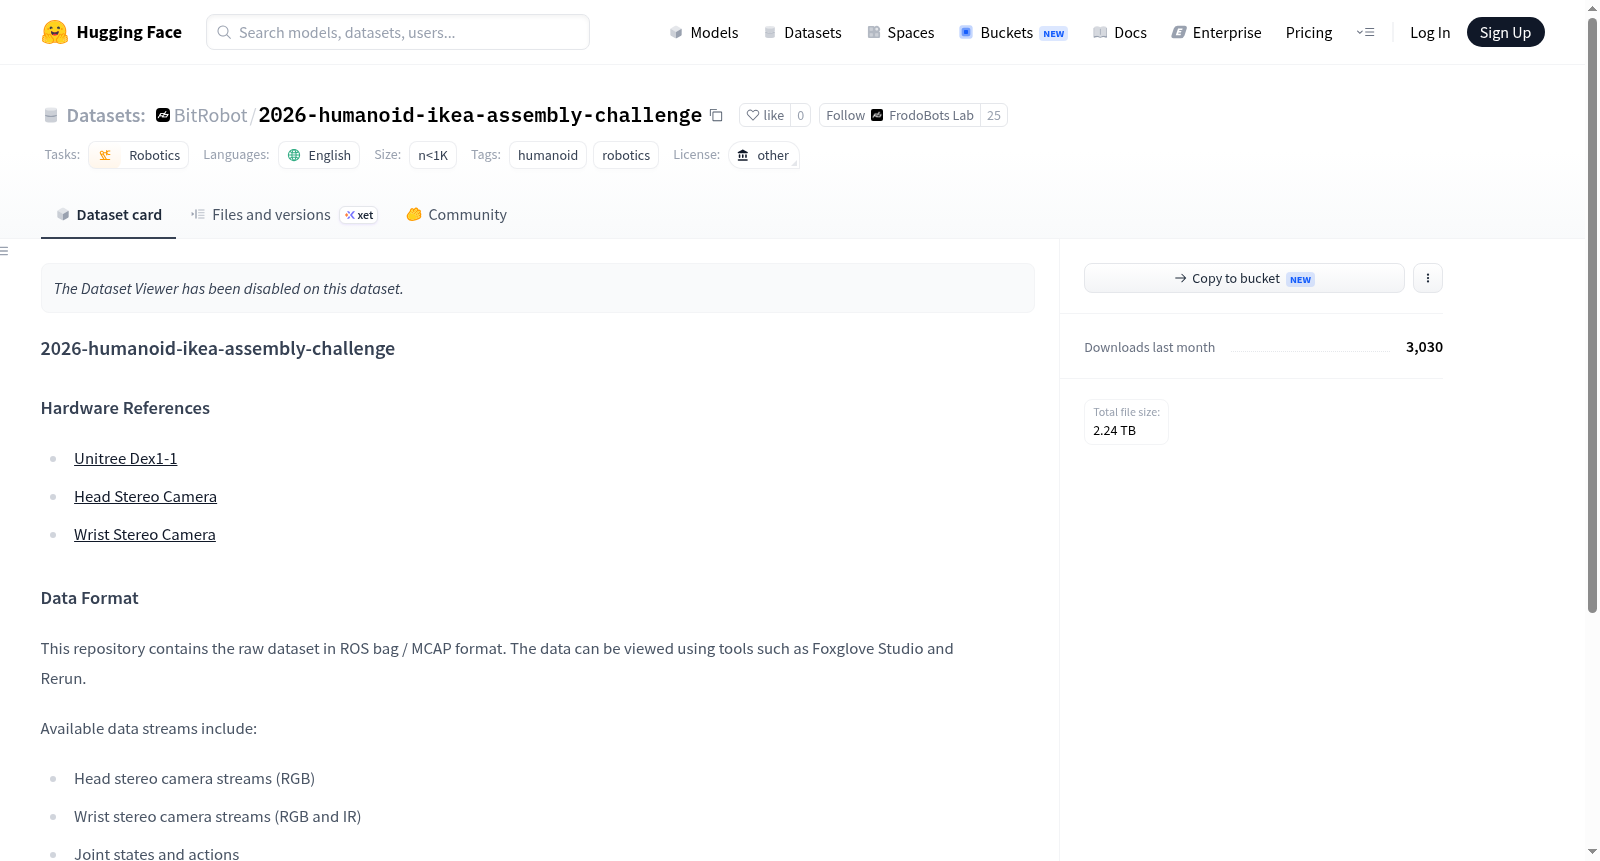This screenshot has width=1600, height=861.
Task: Click the FrodoBots Lab avatar icon
Action: [877, 115]
